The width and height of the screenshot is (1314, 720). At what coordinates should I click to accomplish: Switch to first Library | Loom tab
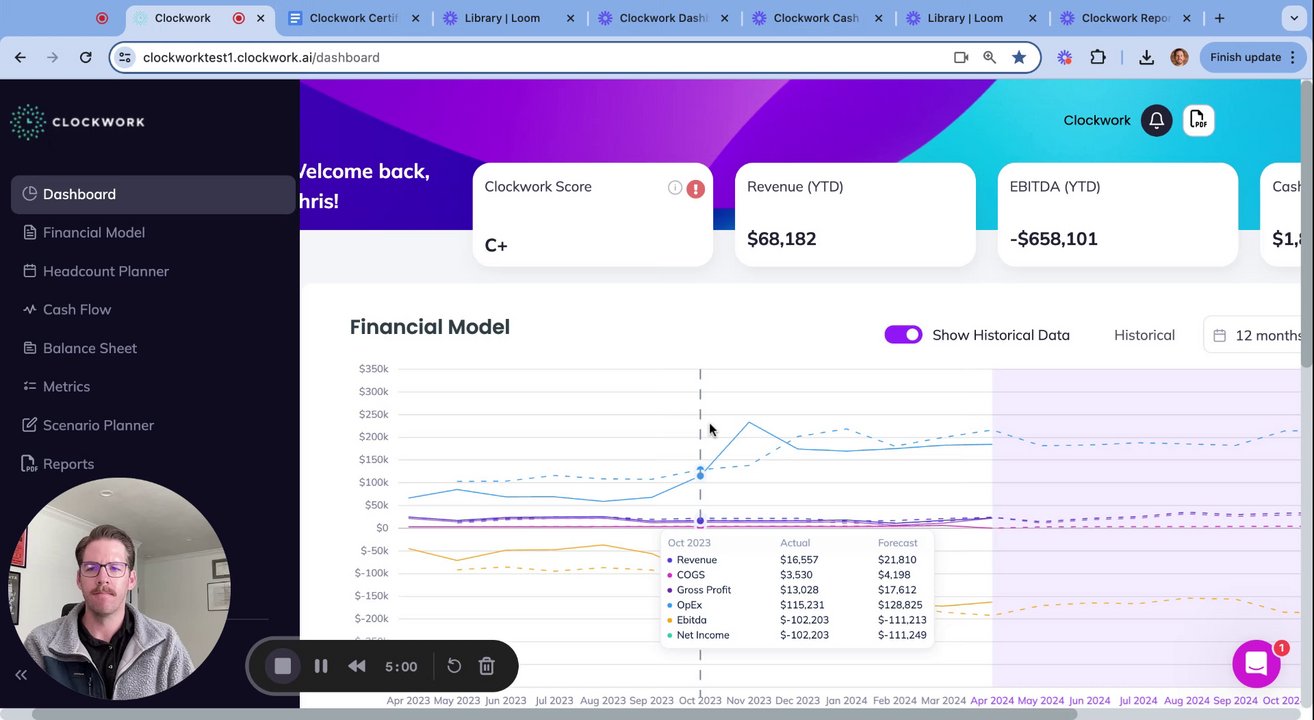click(x=507, y=18)
